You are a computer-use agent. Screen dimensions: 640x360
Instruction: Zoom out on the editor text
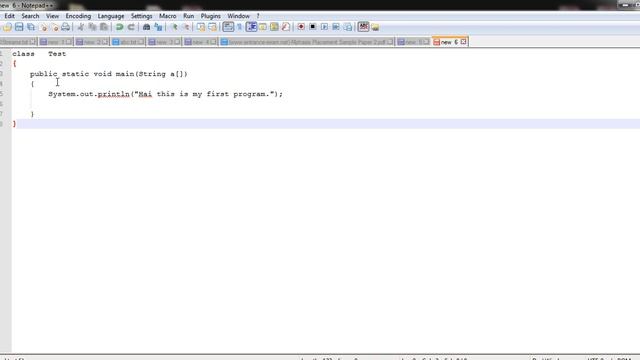186,27
